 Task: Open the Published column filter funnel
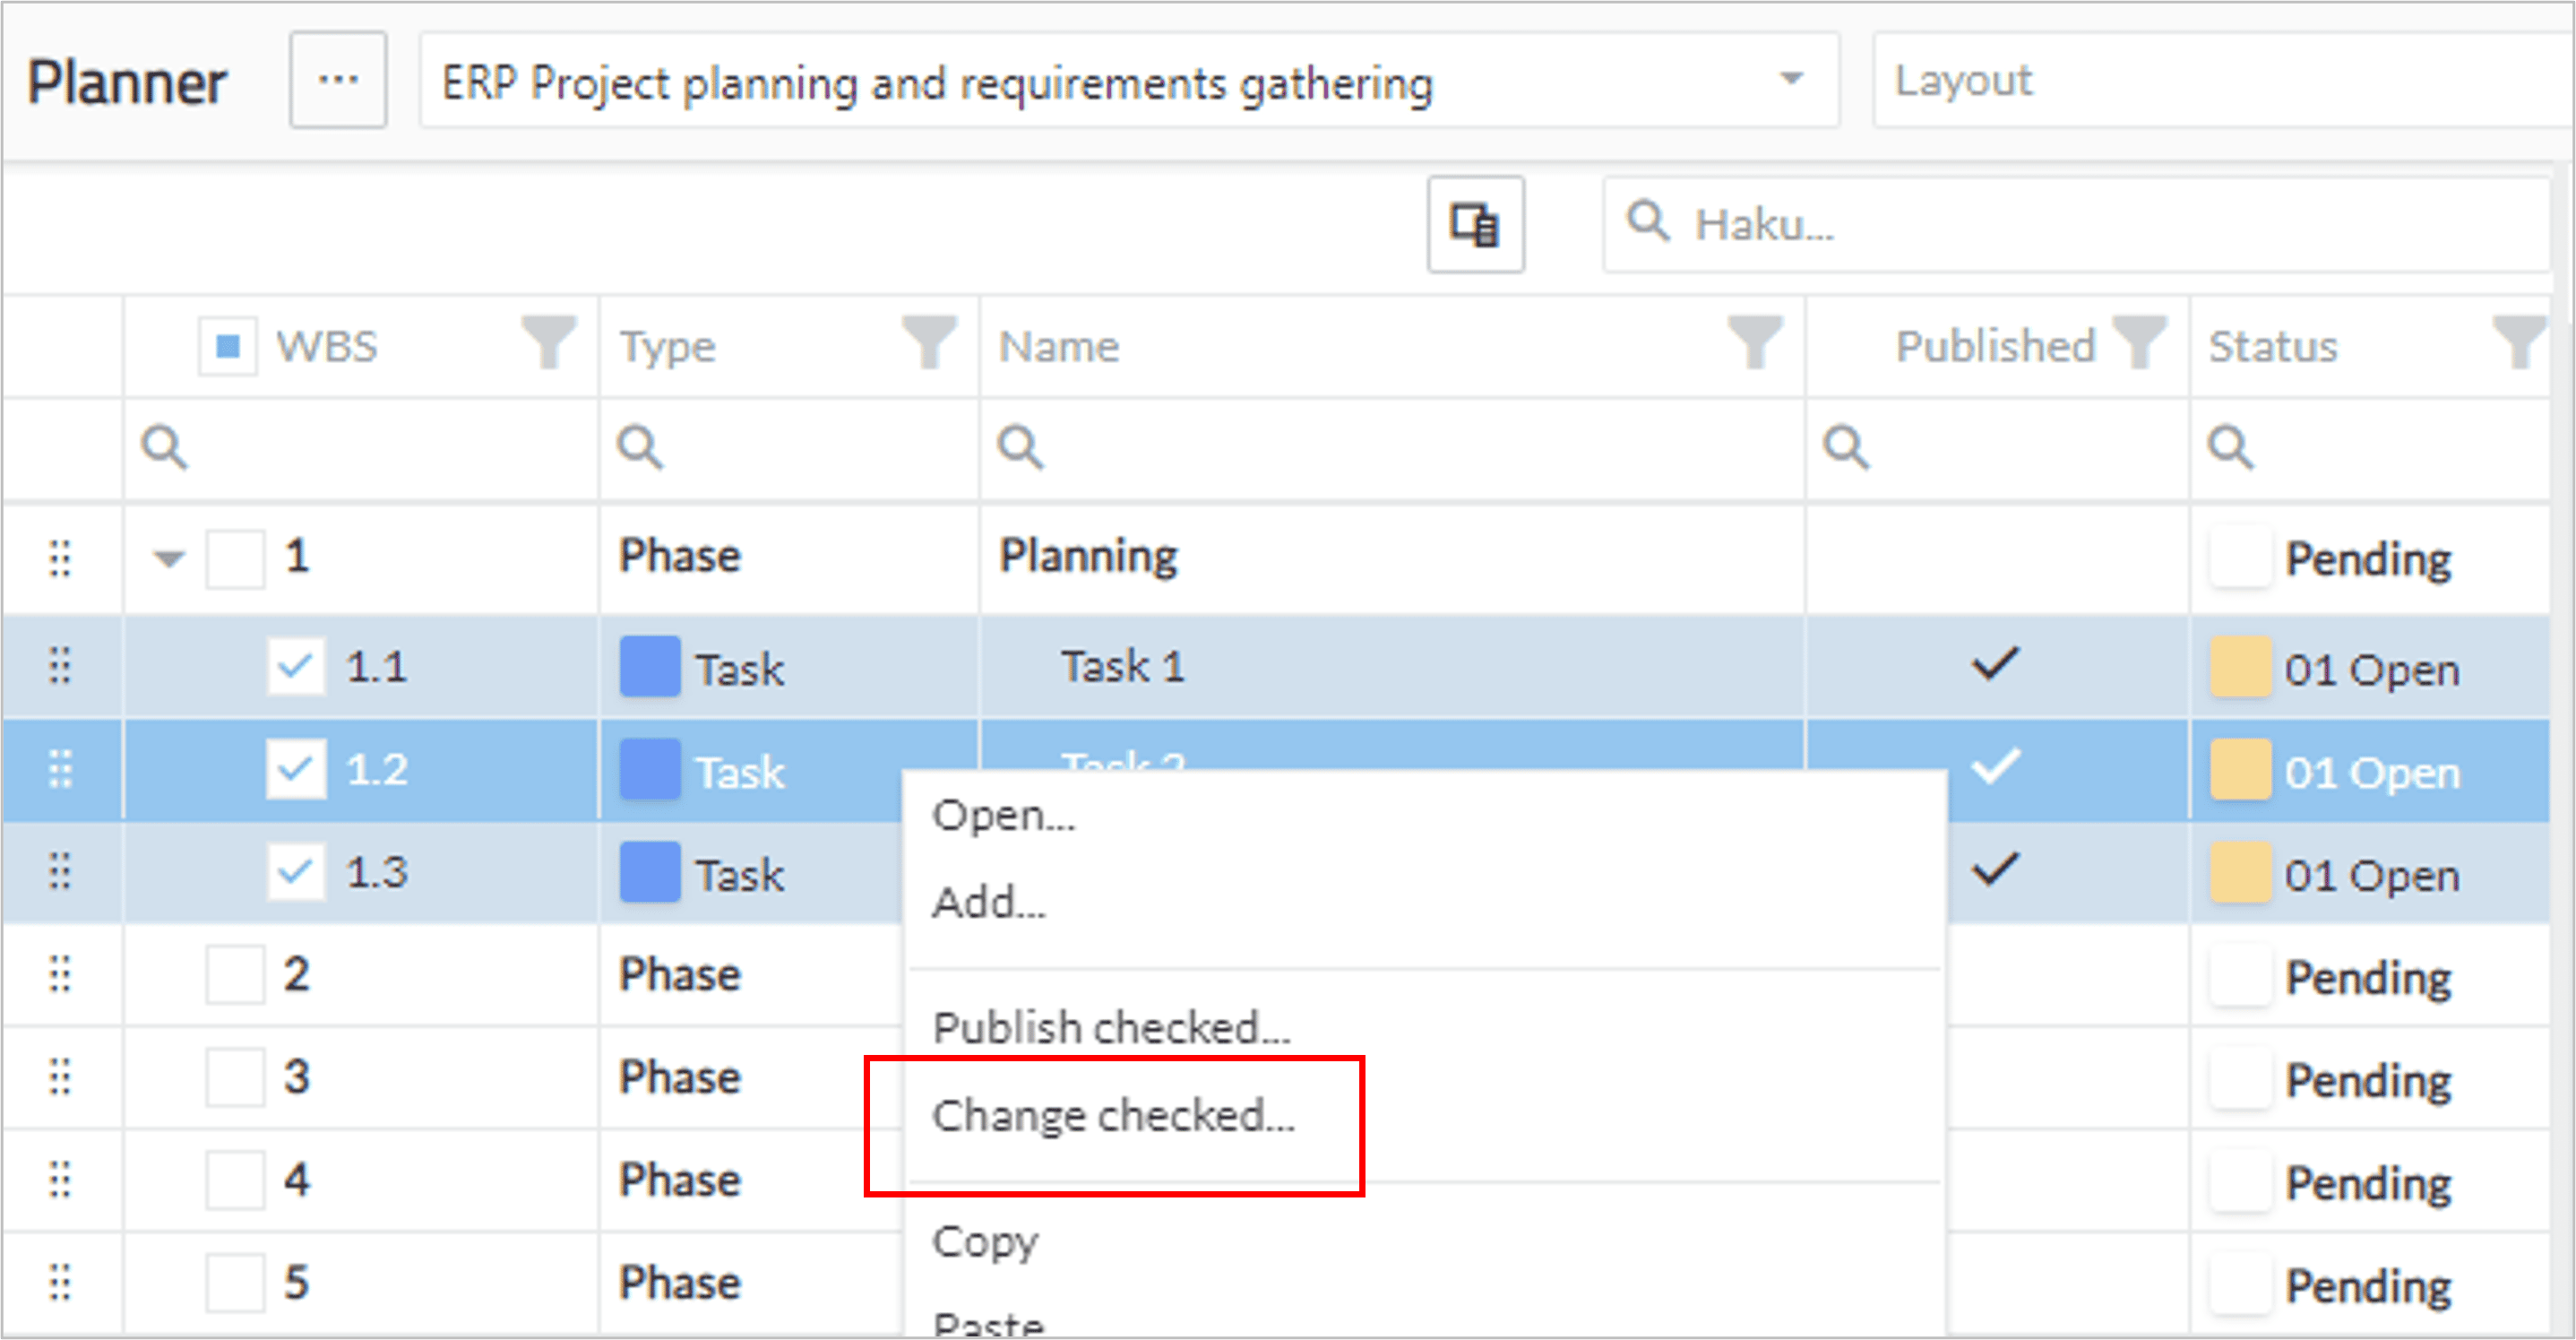pyautogui.click(x=2139, y=342)
